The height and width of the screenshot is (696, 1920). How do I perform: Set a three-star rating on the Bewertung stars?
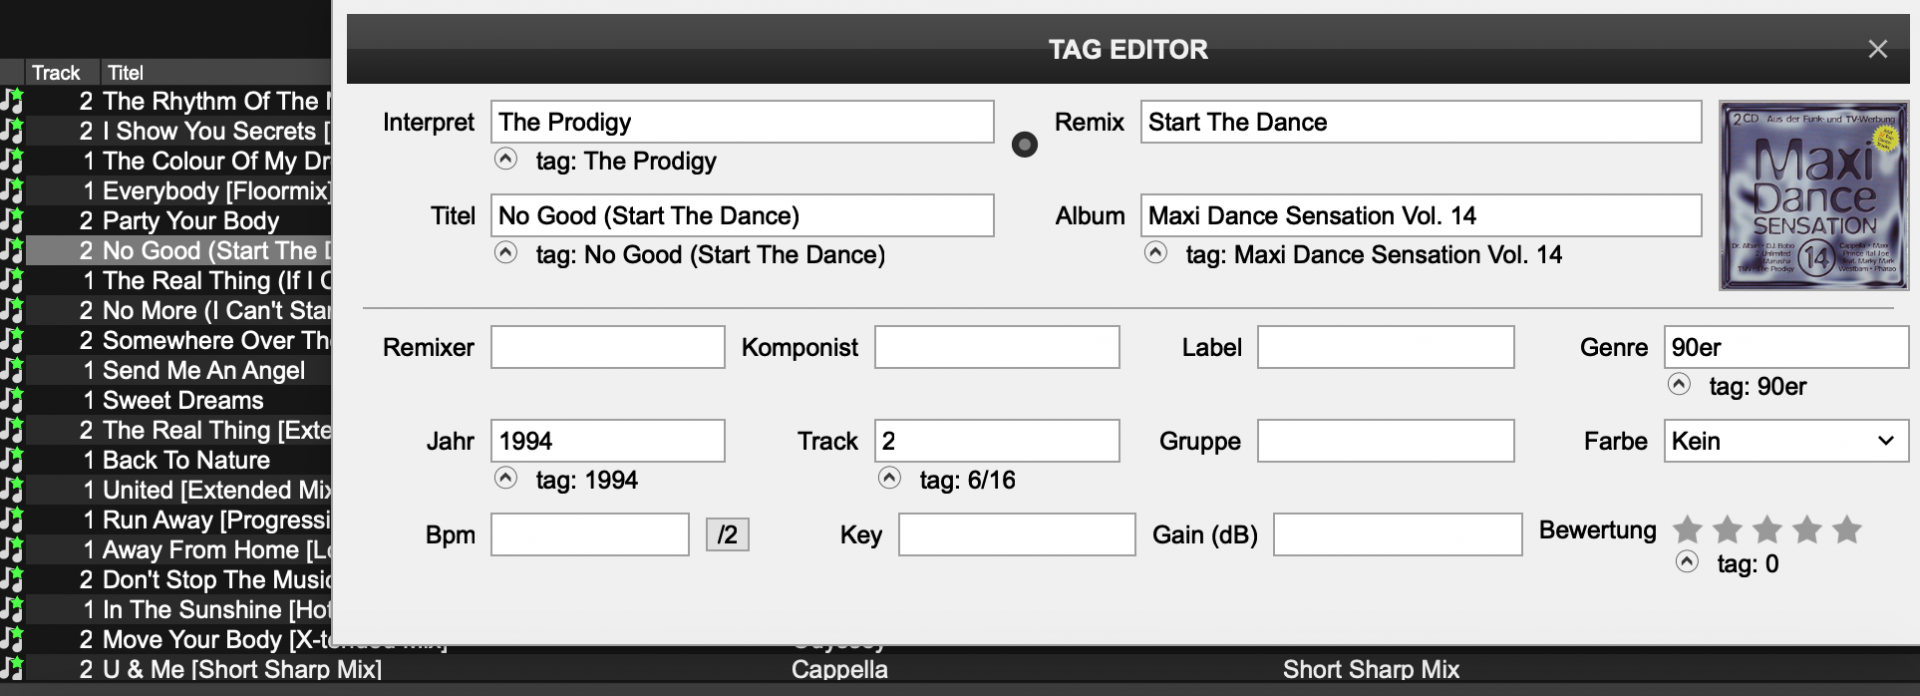(x=1765, y=530)
